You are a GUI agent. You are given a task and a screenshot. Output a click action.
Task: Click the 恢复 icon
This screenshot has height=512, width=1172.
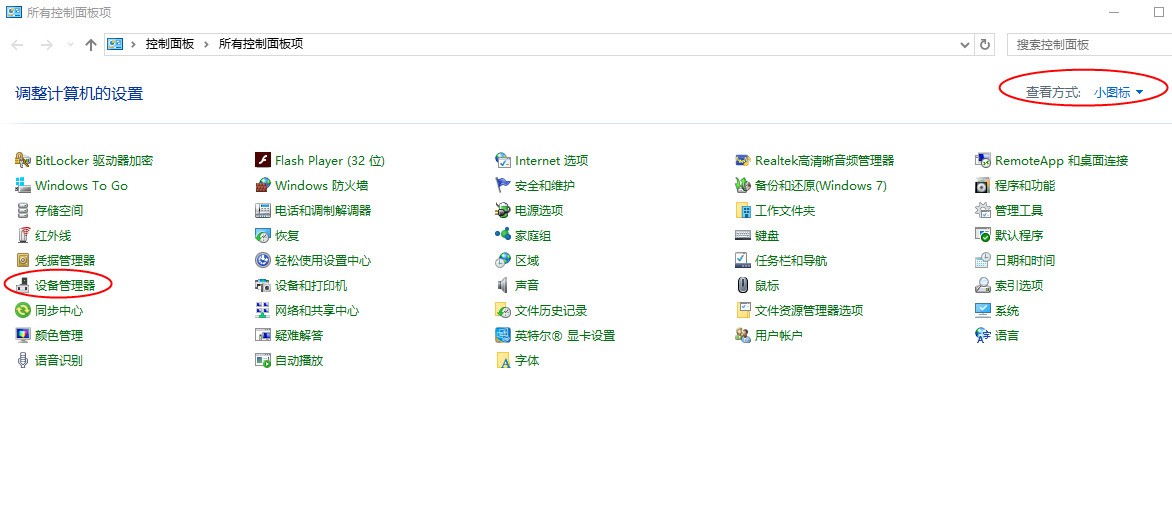pyautogui.click(x=262, y=235)
